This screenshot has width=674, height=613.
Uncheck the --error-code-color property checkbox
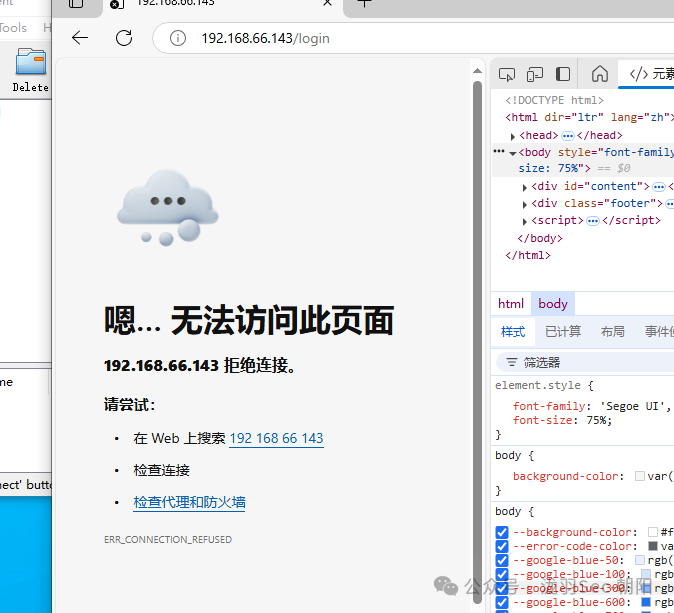pyautogui.click(x=502, y=546)
